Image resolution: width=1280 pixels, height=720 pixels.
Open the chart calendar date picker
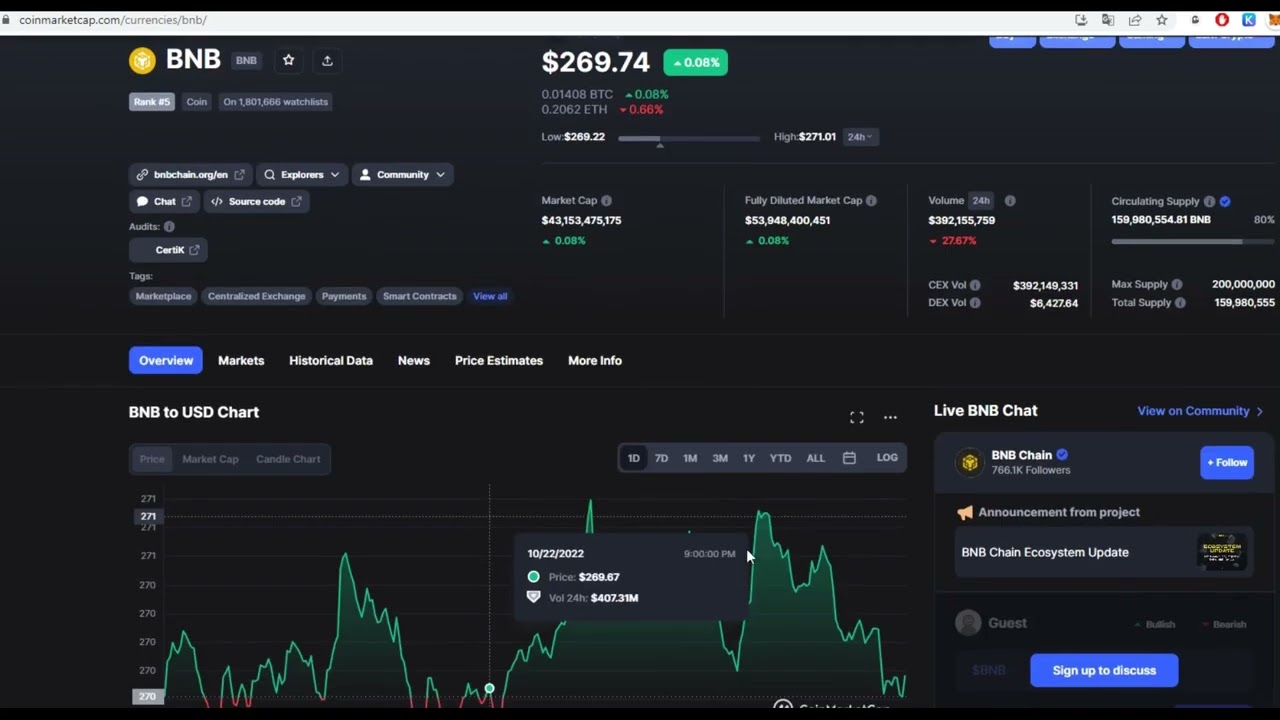click(x=849, y=458)
